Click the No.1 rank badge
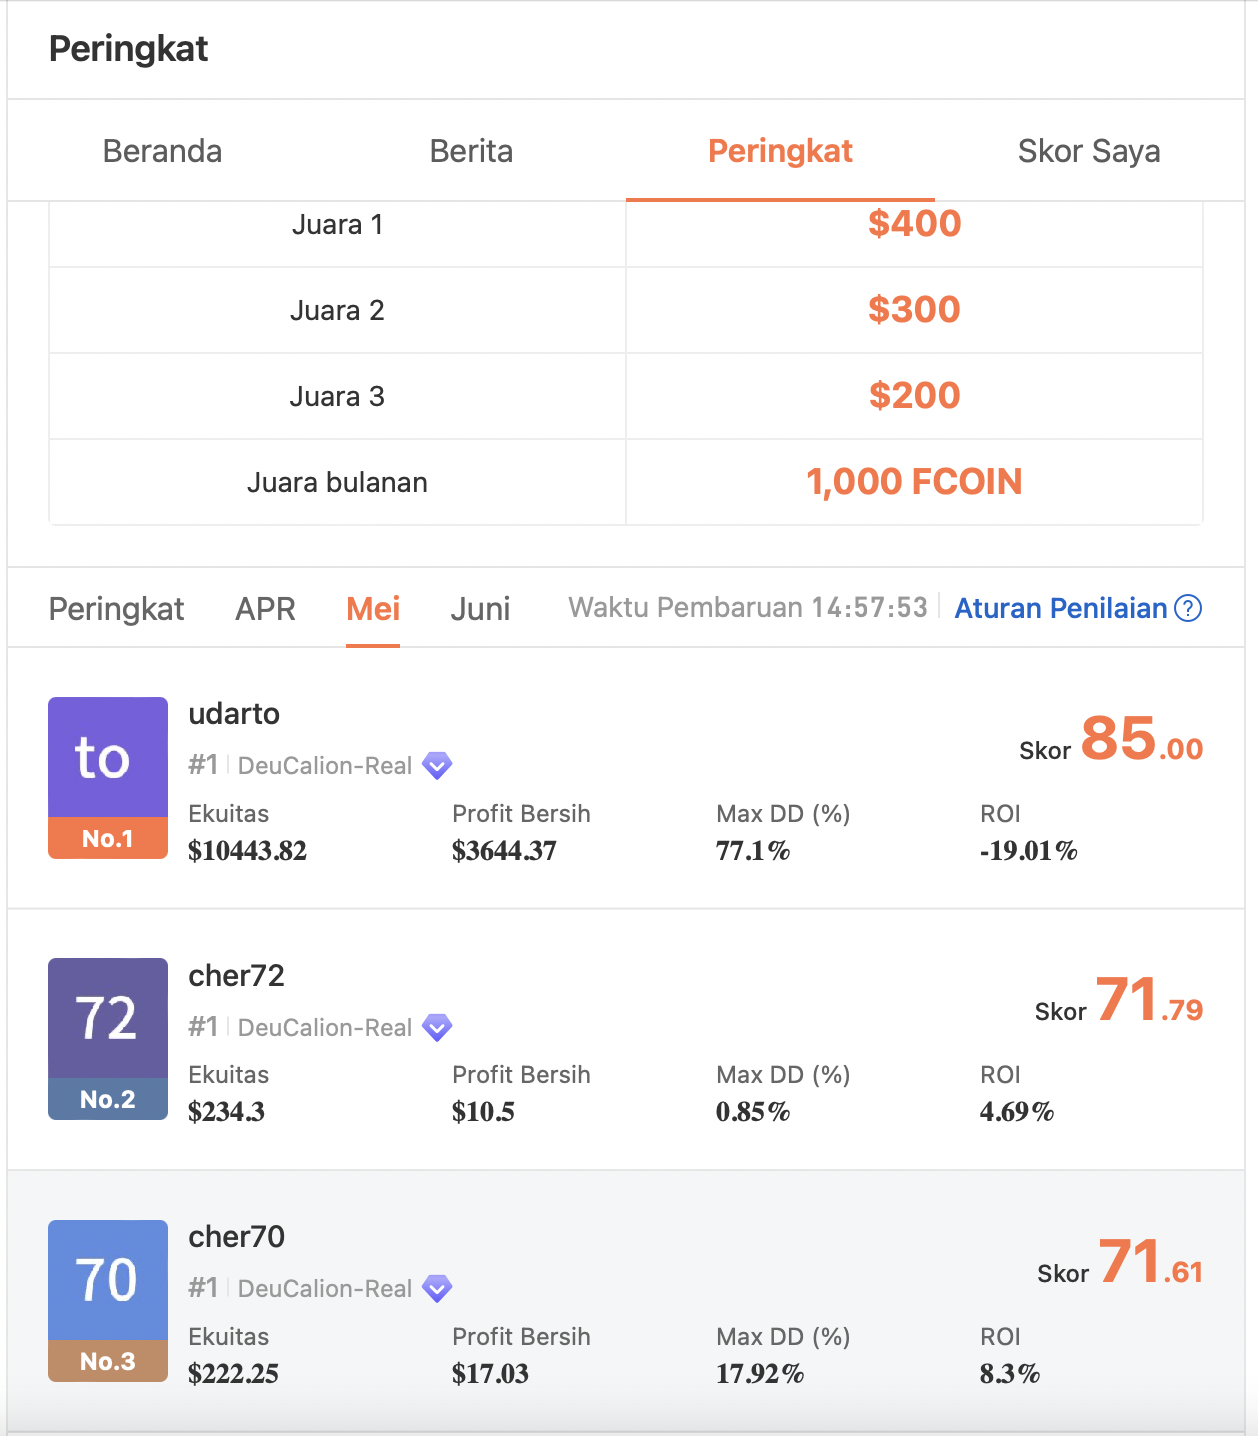The image size is (1258, 1436). [x=108, y=838]
